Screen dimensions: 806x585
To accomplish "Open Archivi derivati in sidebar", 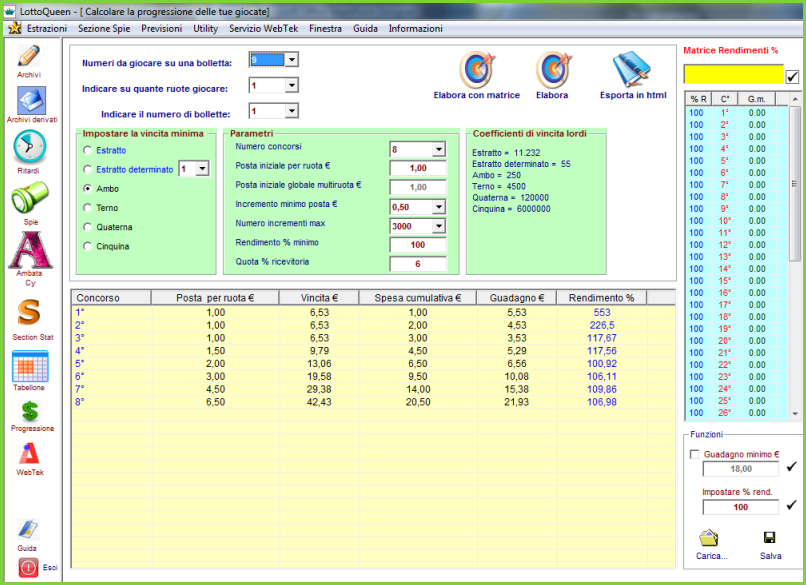I will click(x=31, y=100).
